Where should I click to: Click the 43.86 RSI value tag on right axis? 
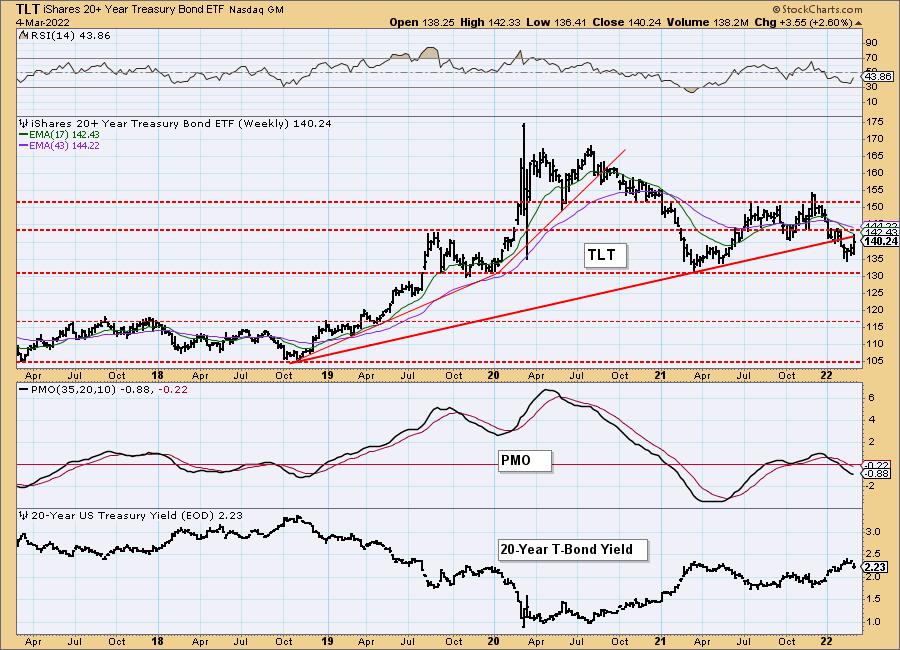pyautogui.click(x=878, y=76)
